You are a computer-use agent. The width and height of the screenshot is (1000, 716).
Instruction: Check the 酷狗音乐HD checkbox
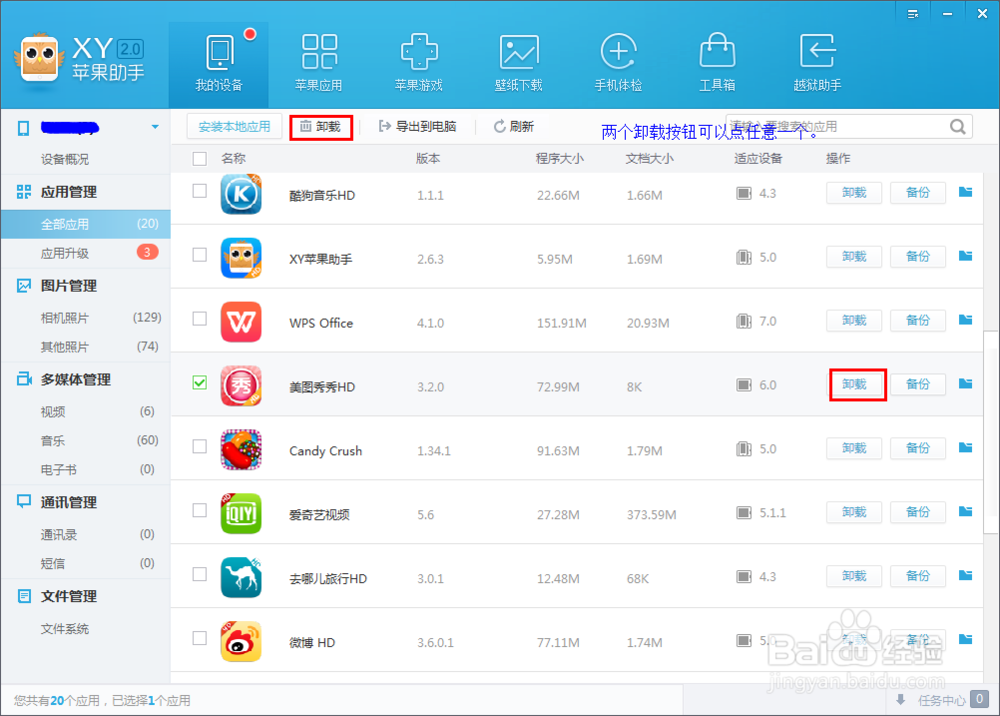[200, 191]
